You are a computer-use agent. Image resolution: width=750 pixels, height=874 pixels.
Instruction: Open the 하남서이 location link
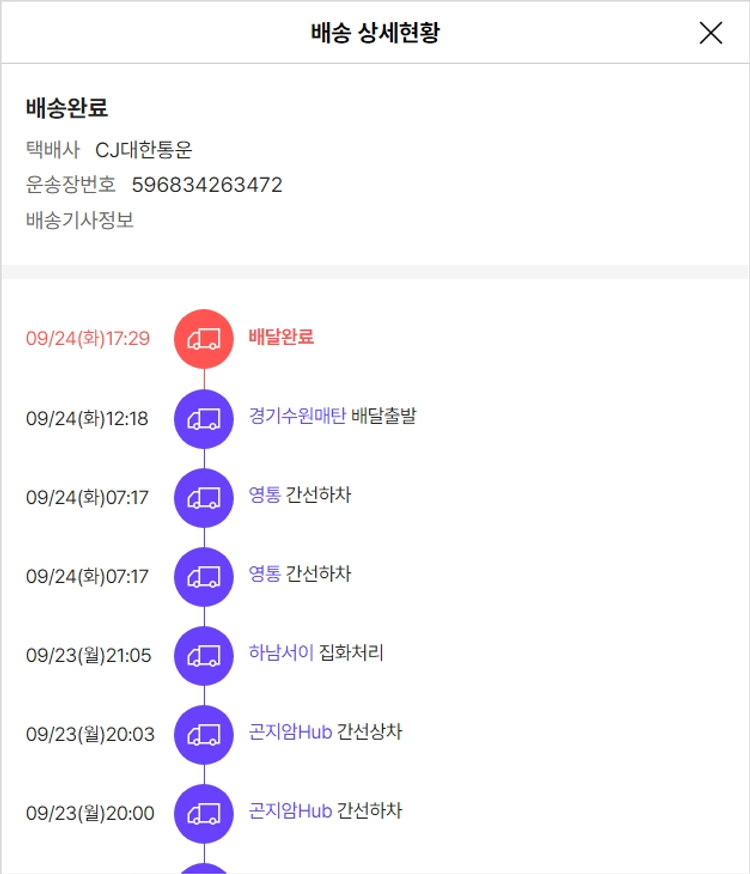pos(281,653)
